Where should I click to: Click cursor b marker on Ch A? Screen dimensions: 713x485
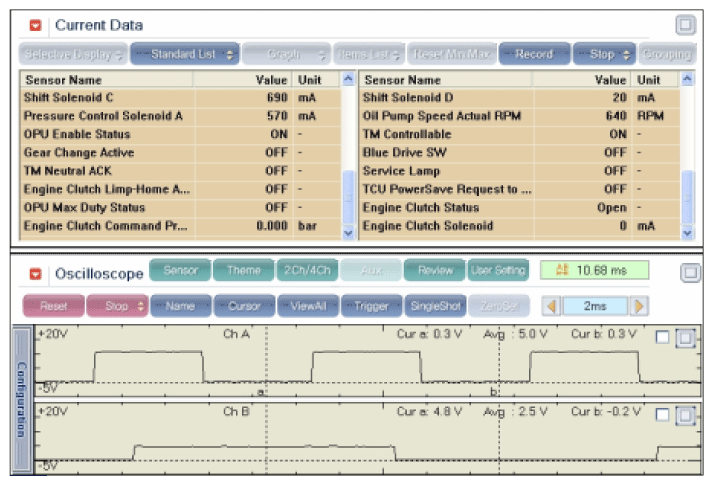pyautogui.click(x=493, y=392)
